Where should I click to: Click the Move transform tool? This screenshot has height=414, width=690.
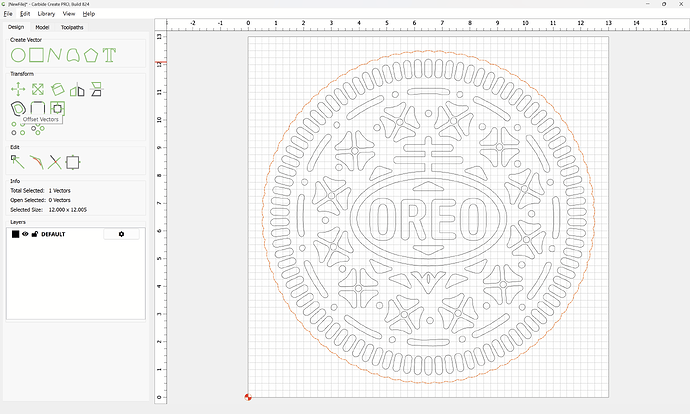(17, 90)
